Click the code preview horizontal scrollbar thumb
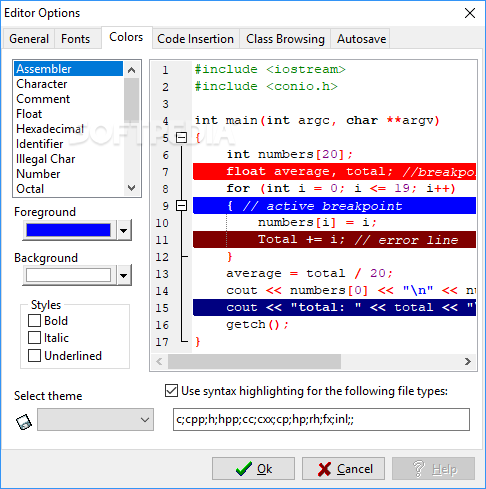 tap(254, 361)
